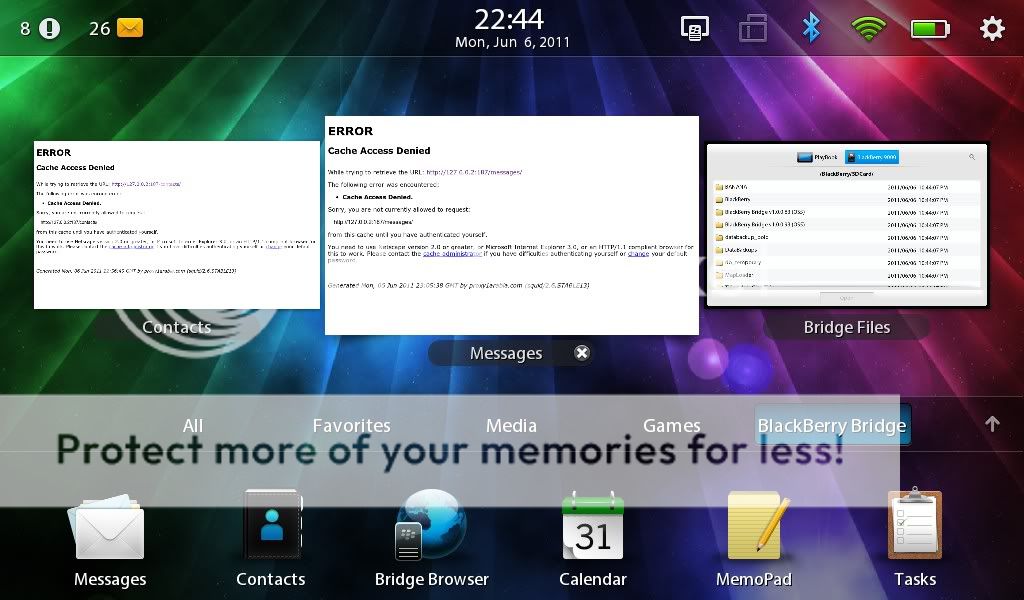Click the ERROR heading in Messages card
Viewport: 1024px width, 600px height.
click(351, 131)
